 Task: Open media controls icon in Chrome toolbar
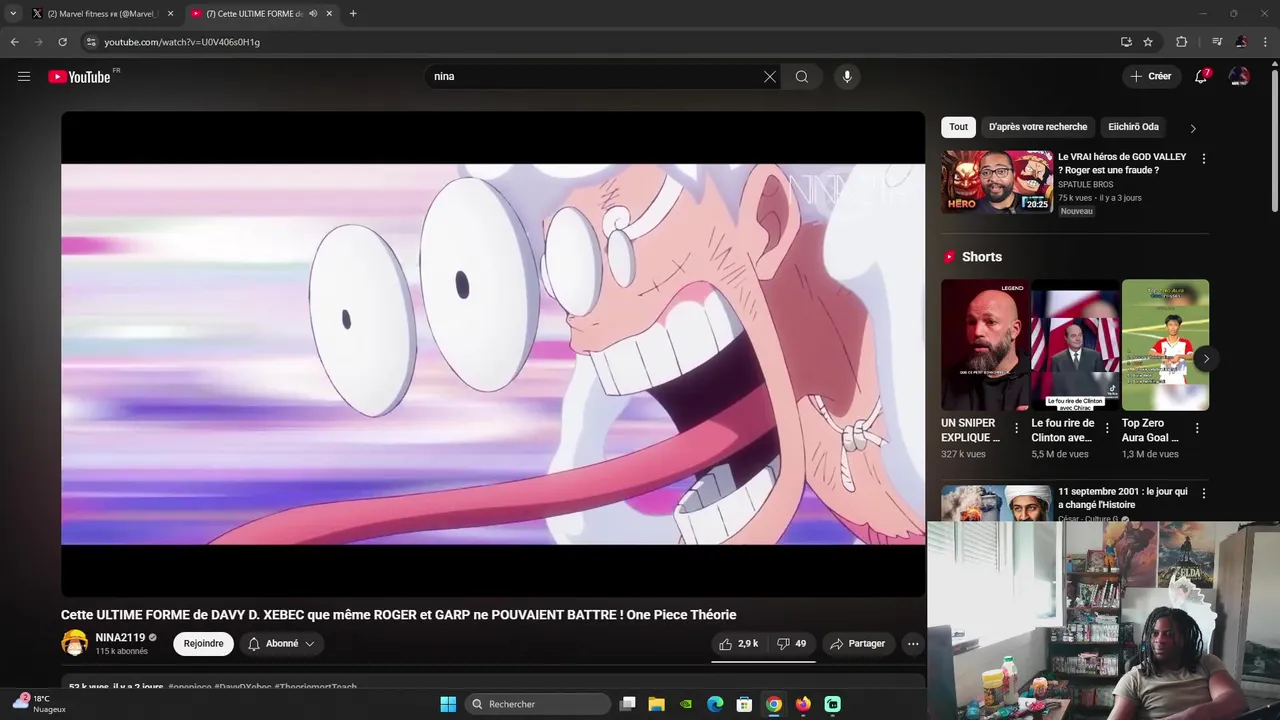[x=1217, y=42]
